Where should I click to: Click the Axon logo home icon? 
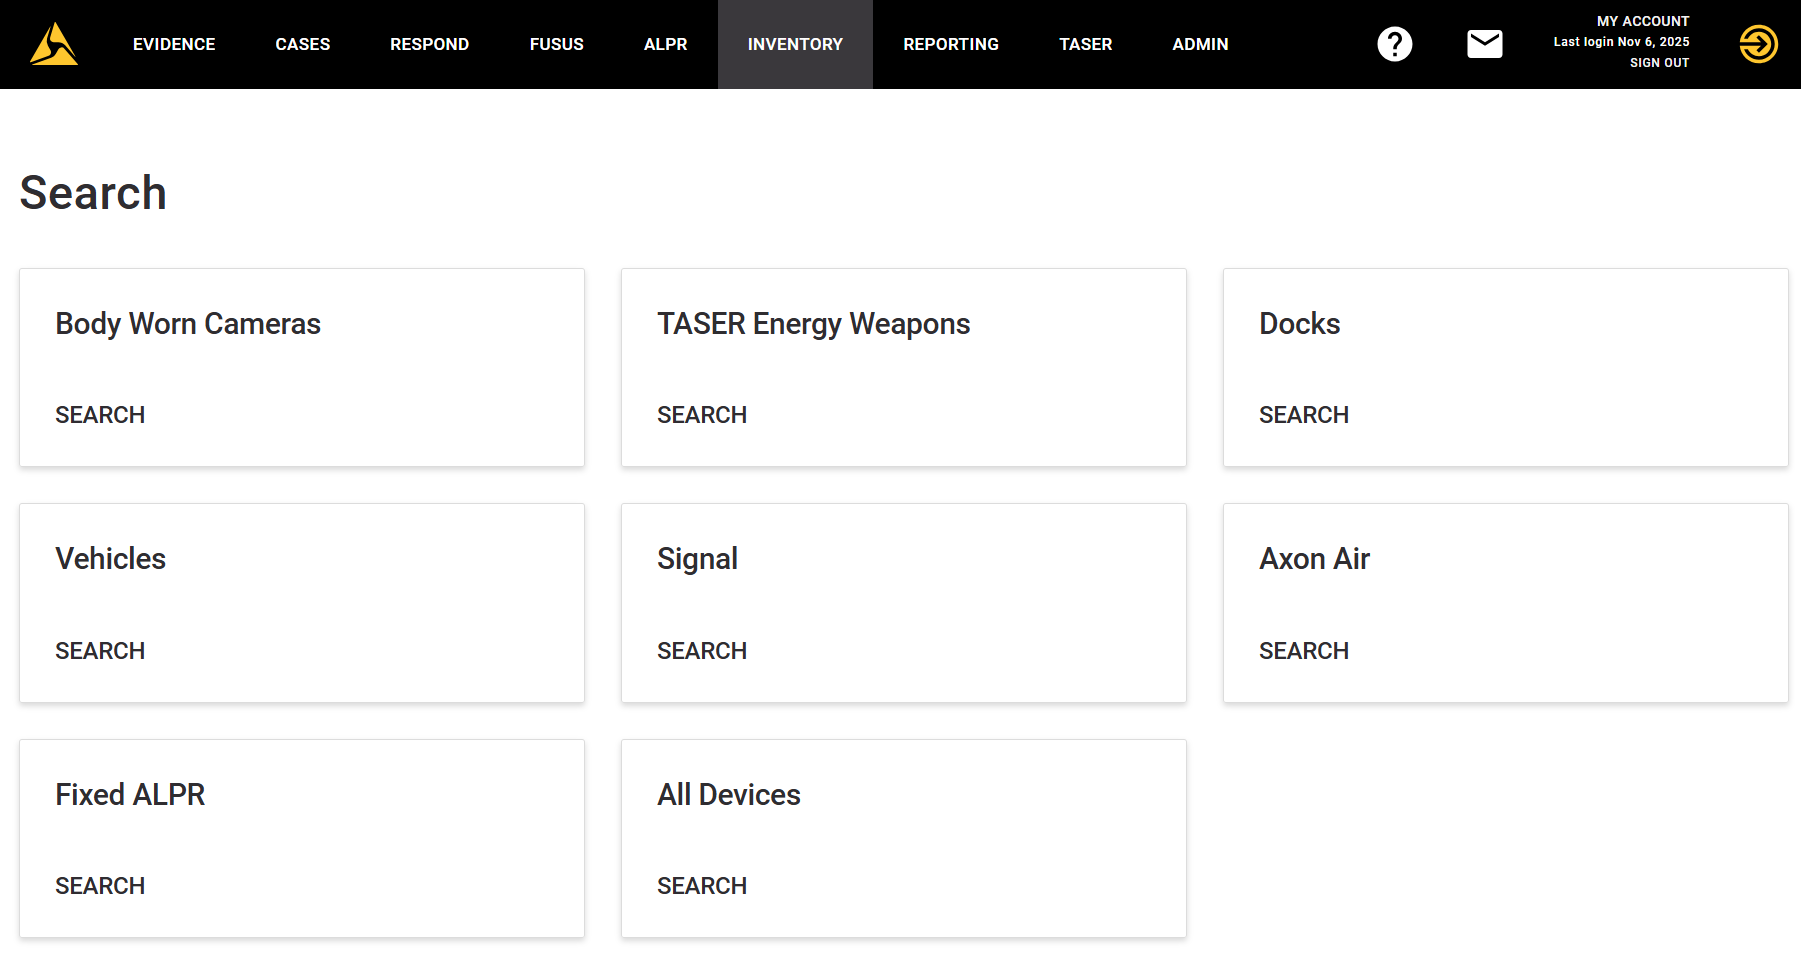click(54, 44)
